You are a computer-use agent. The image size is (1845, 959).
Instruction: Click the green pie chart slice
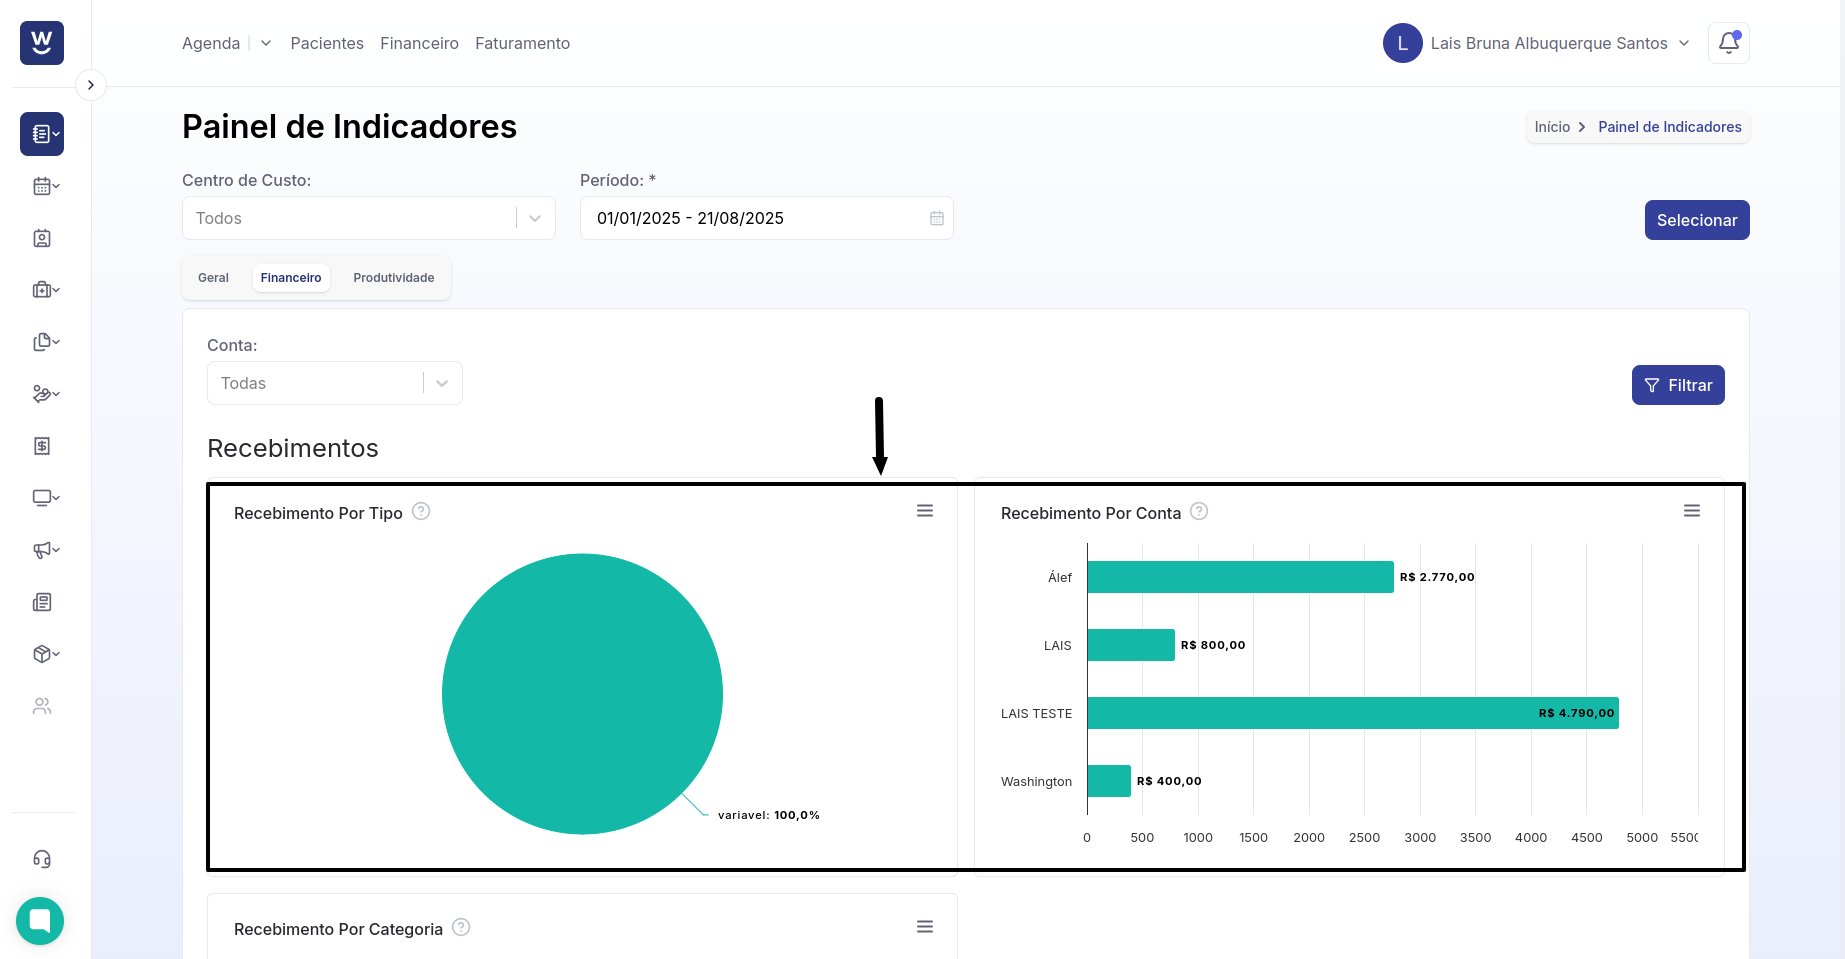point(582,694)
